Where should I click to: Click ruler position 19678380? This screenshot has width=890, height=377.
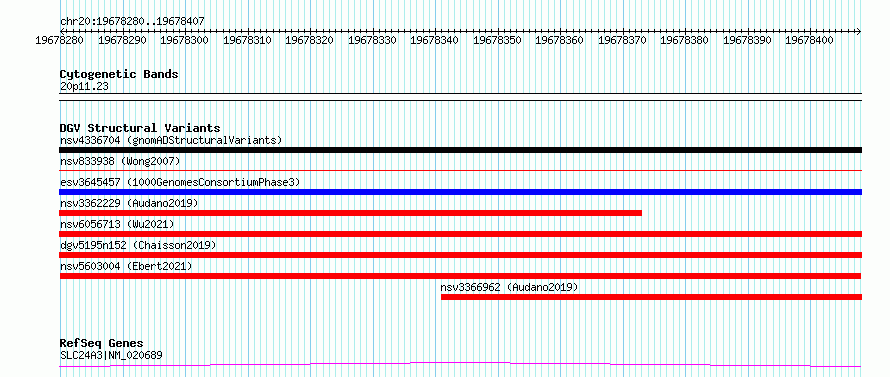[x=685, y=40]
